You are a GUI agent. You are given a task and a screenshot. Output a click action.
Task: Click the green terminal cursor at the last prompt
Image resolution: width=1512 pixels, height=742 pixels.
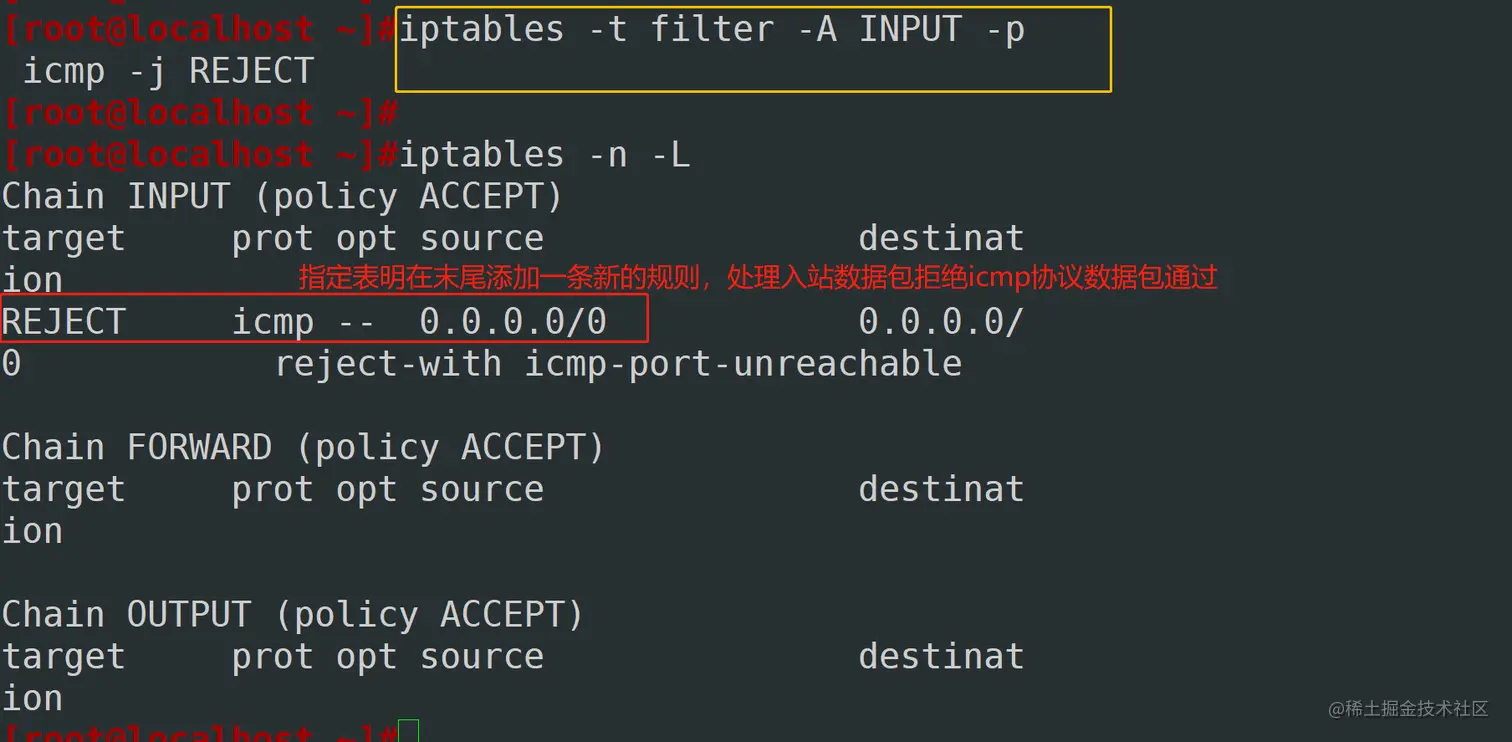click(408, 731)
